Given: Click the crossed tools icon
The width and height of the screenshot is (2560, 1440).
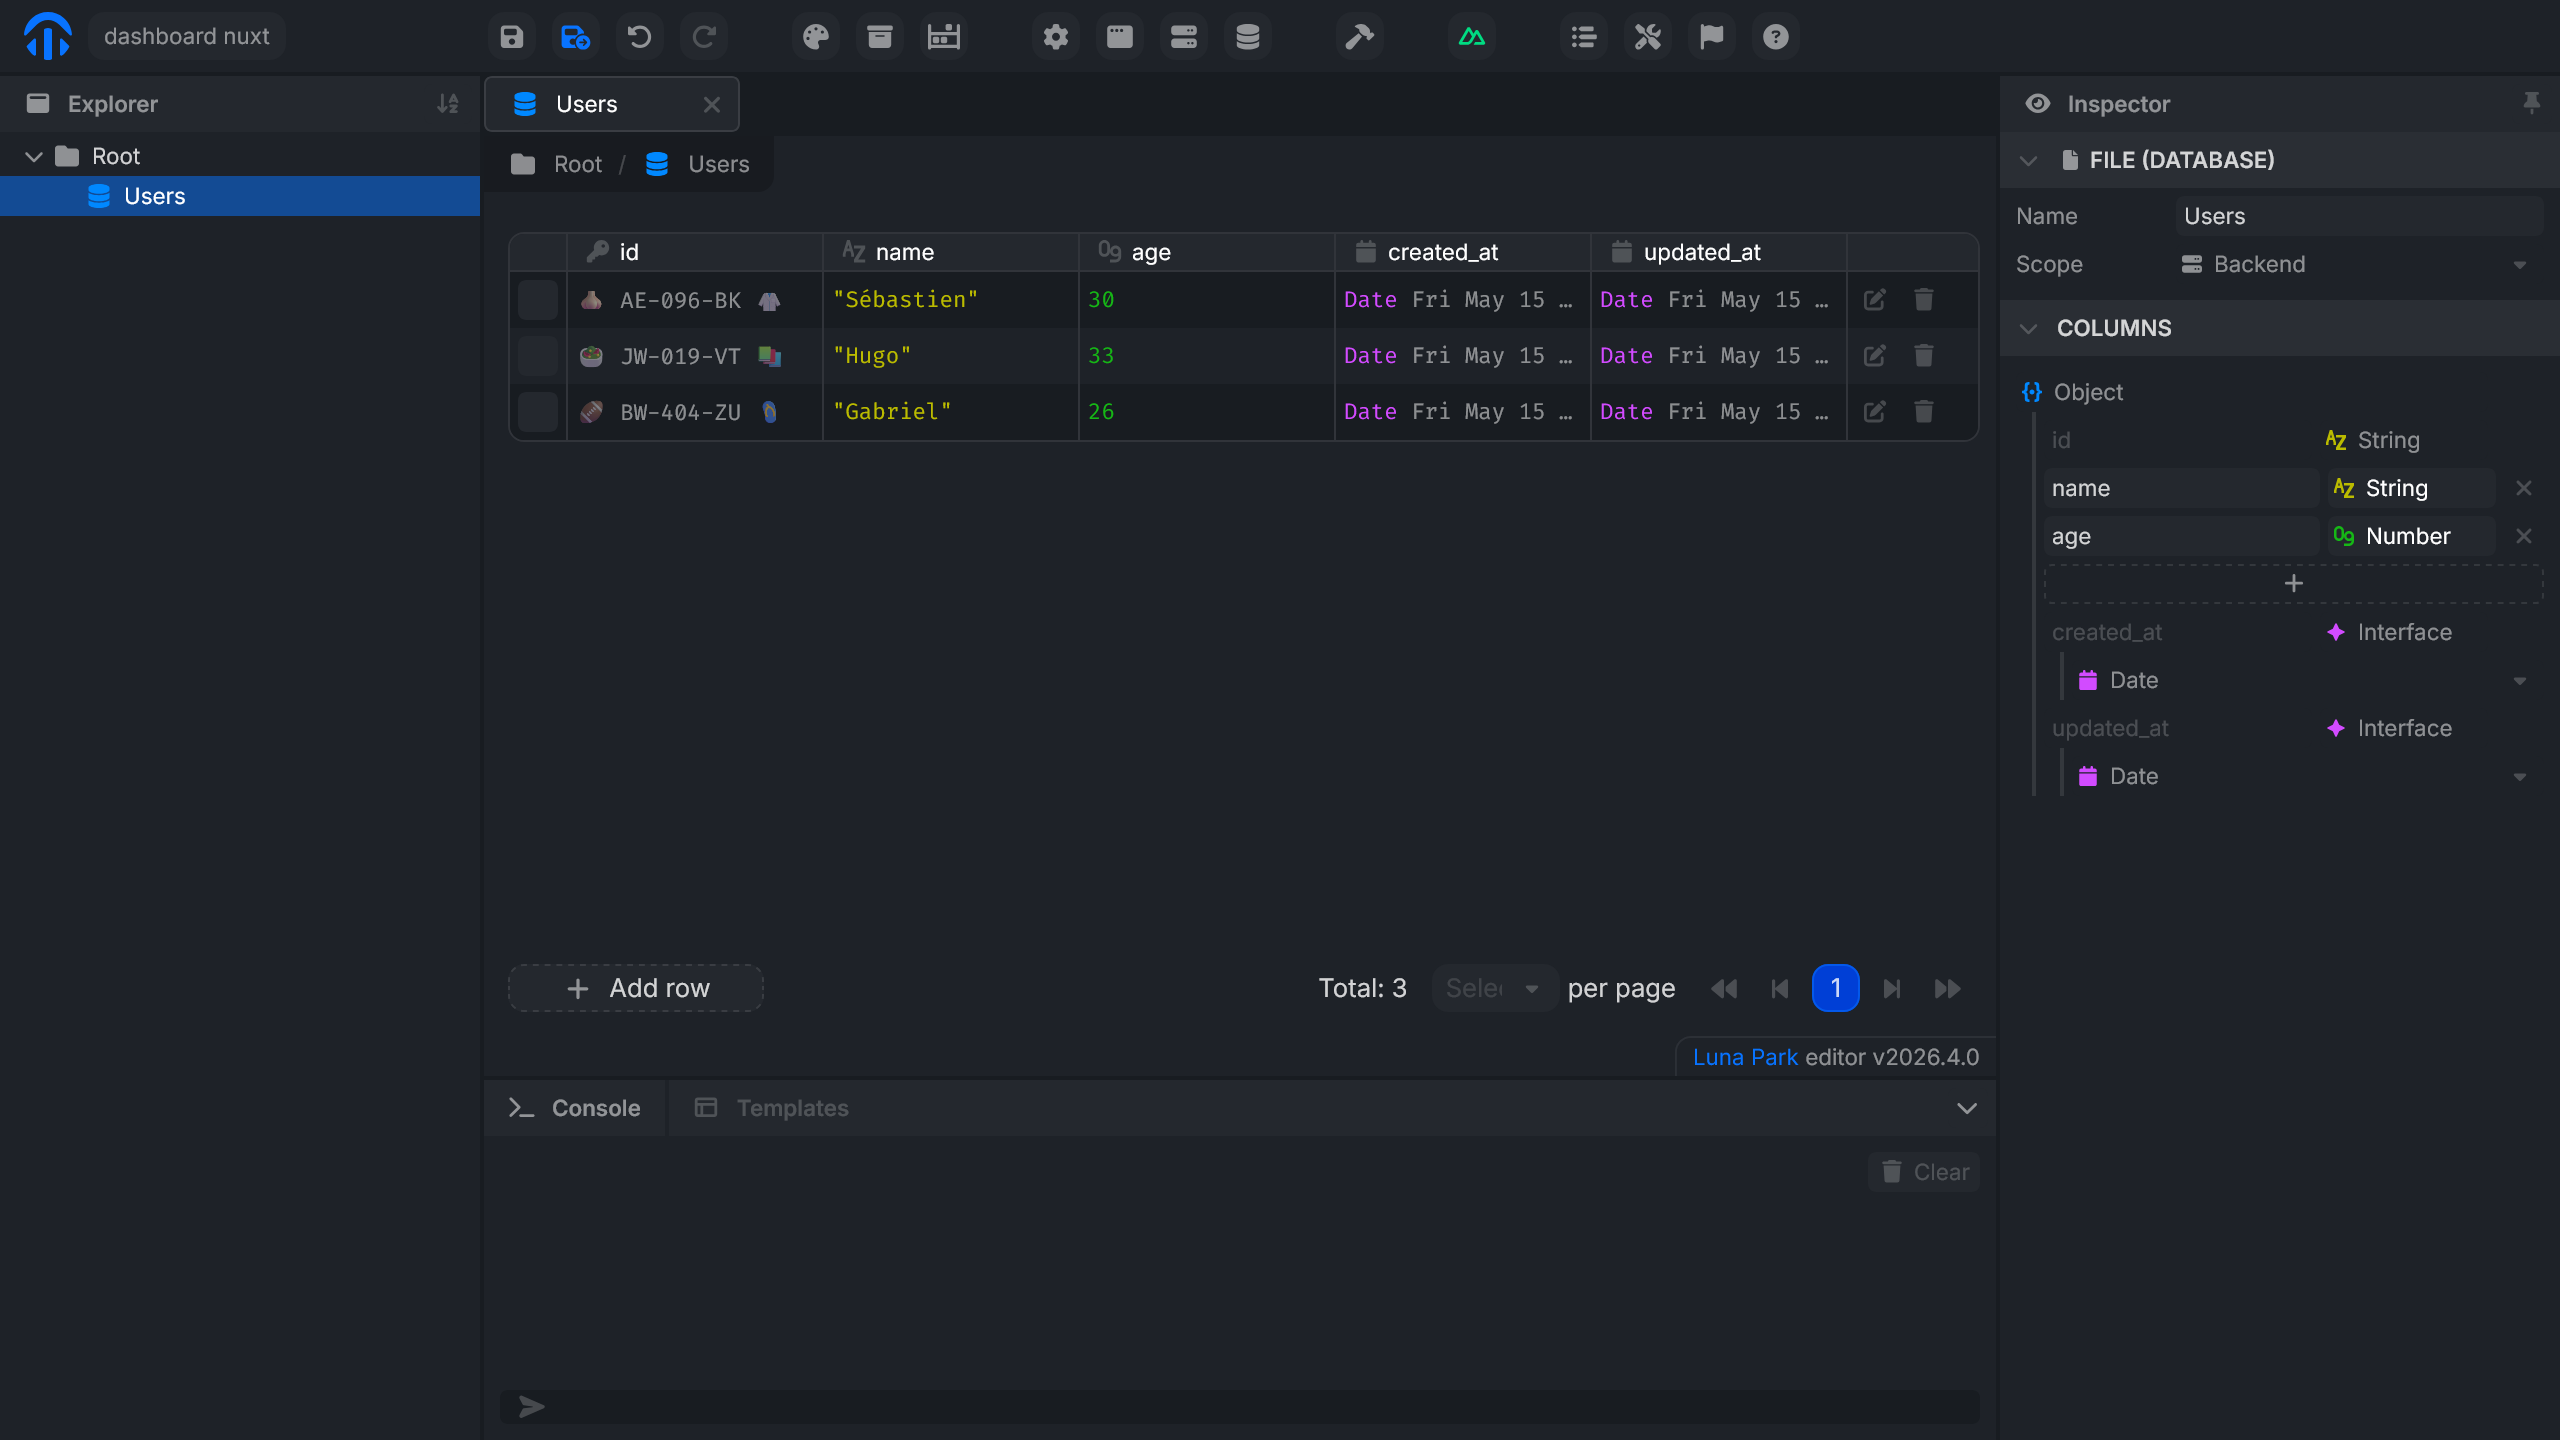Looking at the screenshot, I should [1648, 37].
